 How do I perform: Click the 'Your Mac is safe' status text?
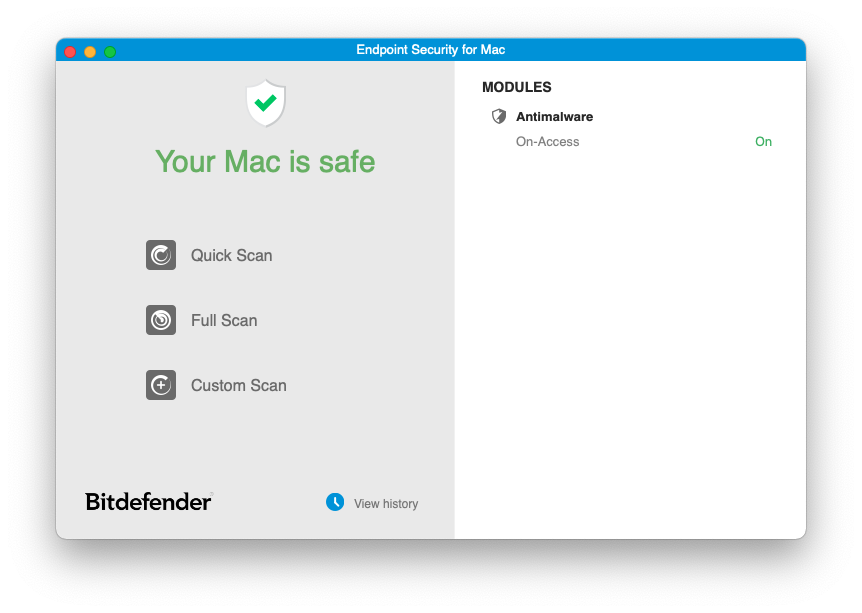pos(265,161)
